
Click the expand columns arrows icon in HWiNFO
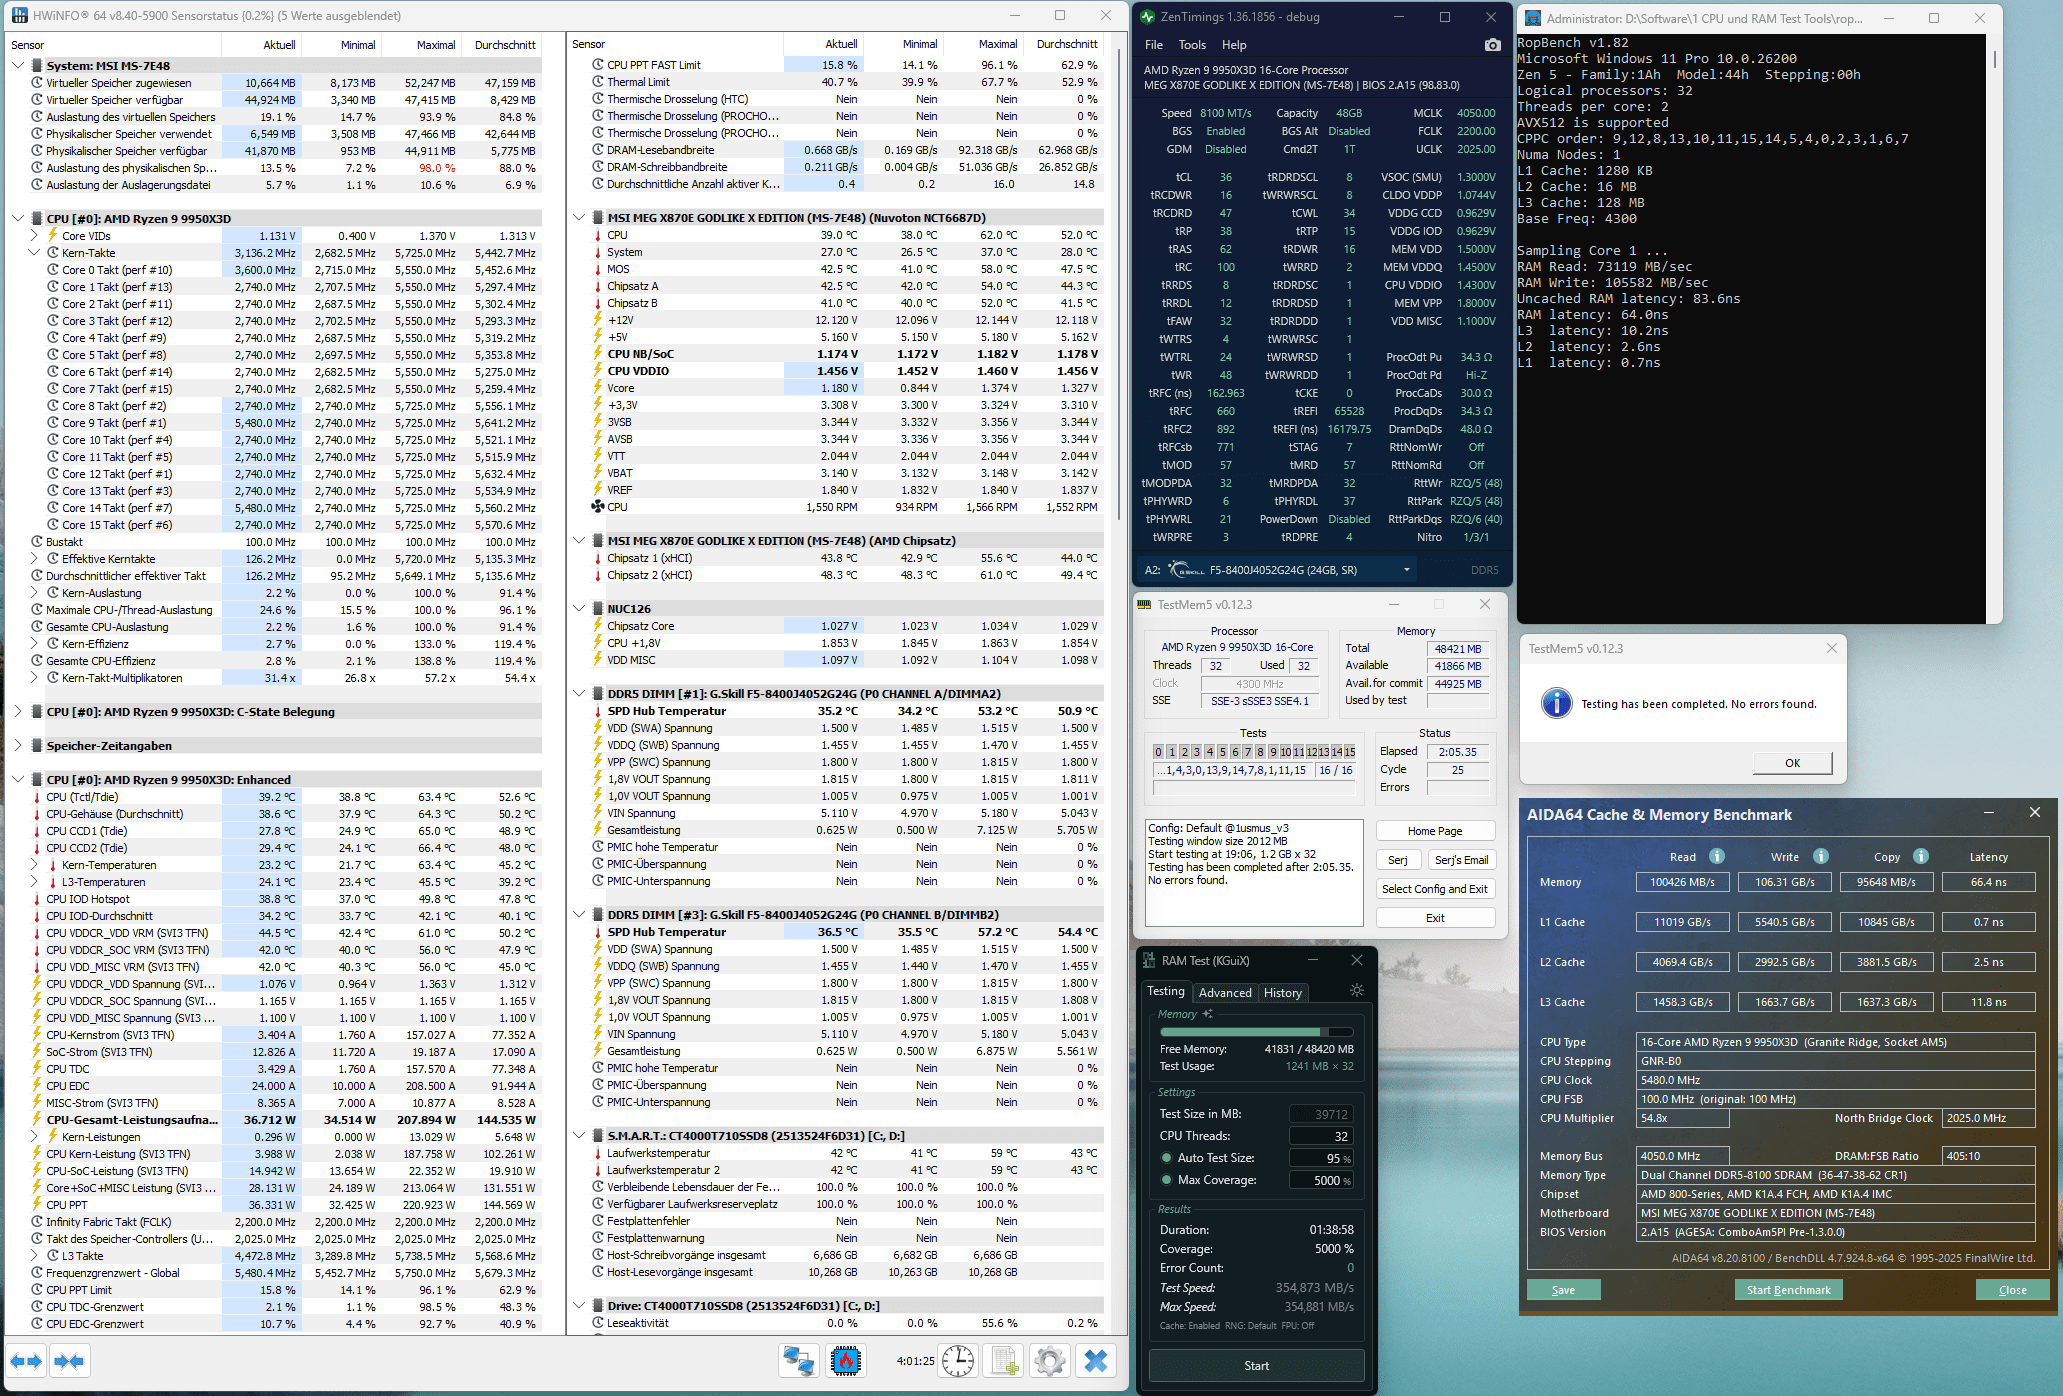[x=26, y=1361]
